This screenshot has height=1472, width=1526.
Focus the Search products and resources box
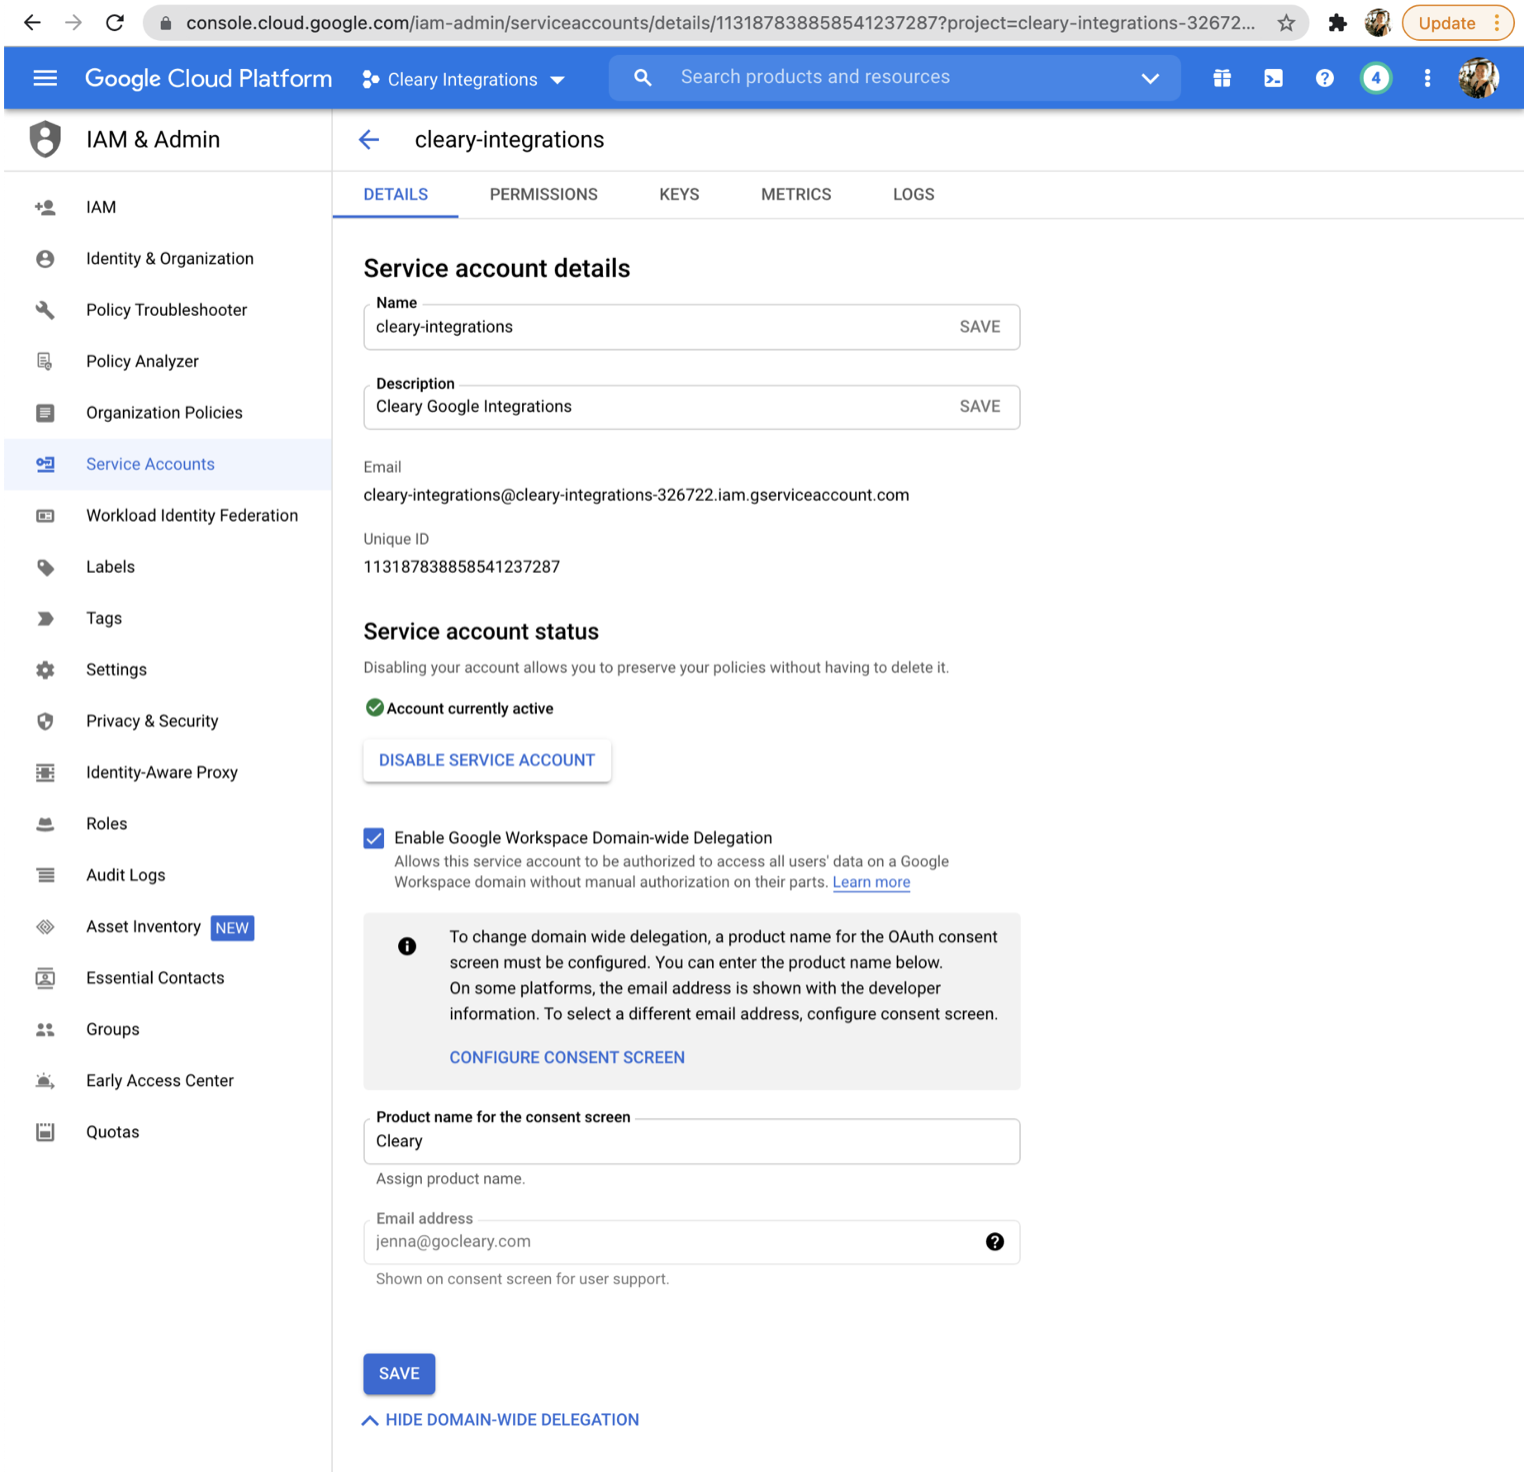click(895, 77)
